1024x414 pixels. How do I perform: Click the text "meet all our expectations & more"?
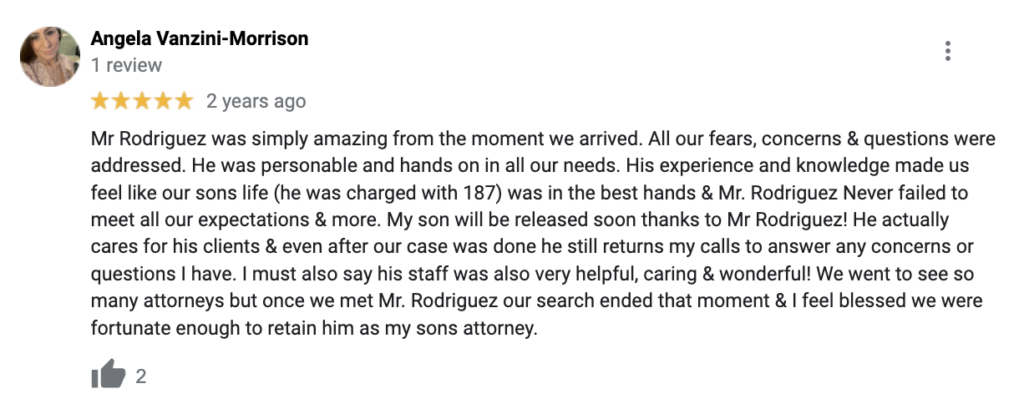[222, 219]
